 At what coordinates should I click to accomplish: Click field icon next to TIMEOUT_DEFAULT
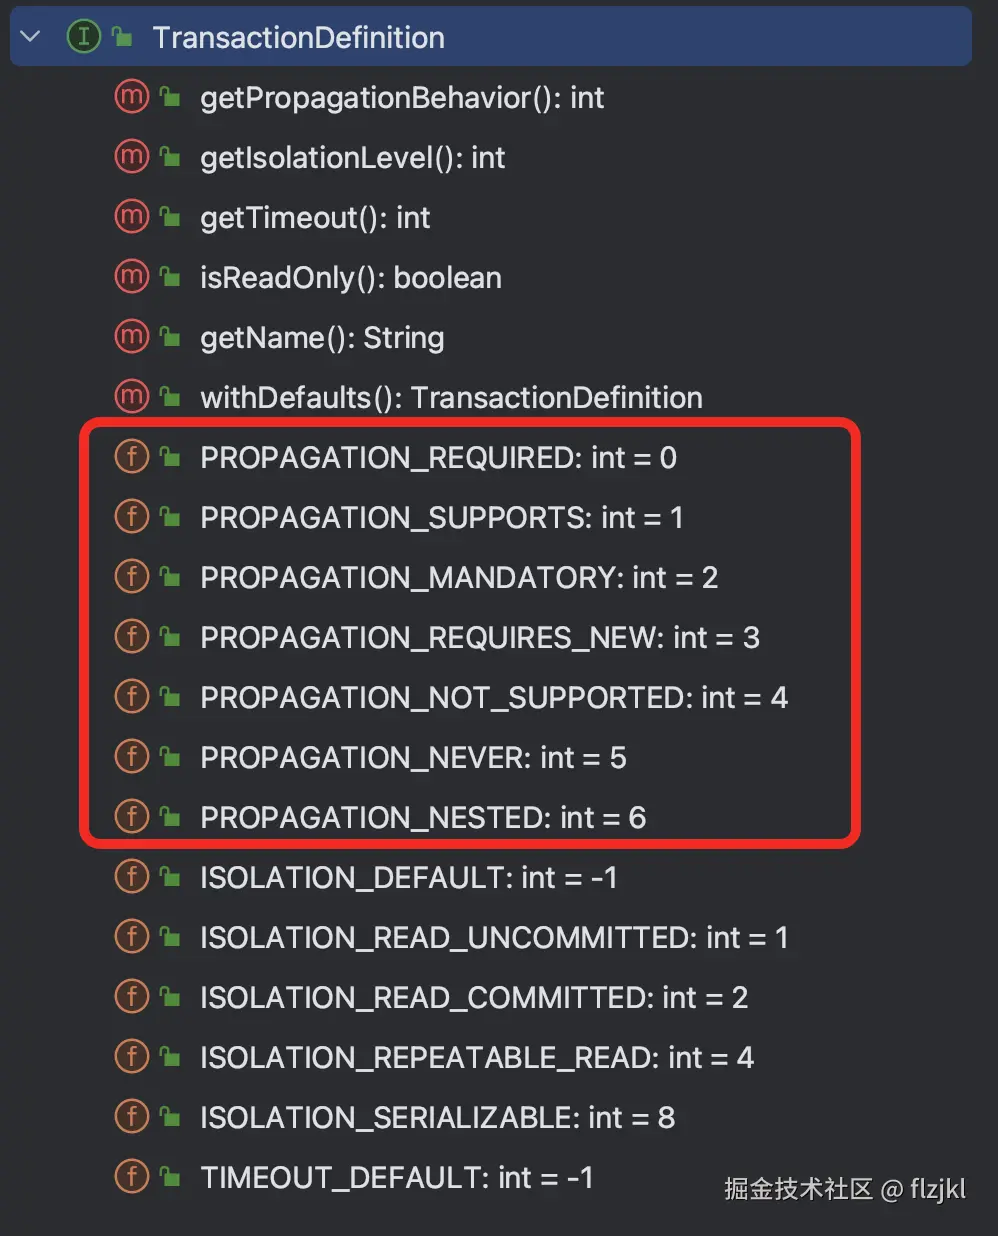pos(131,1176)
